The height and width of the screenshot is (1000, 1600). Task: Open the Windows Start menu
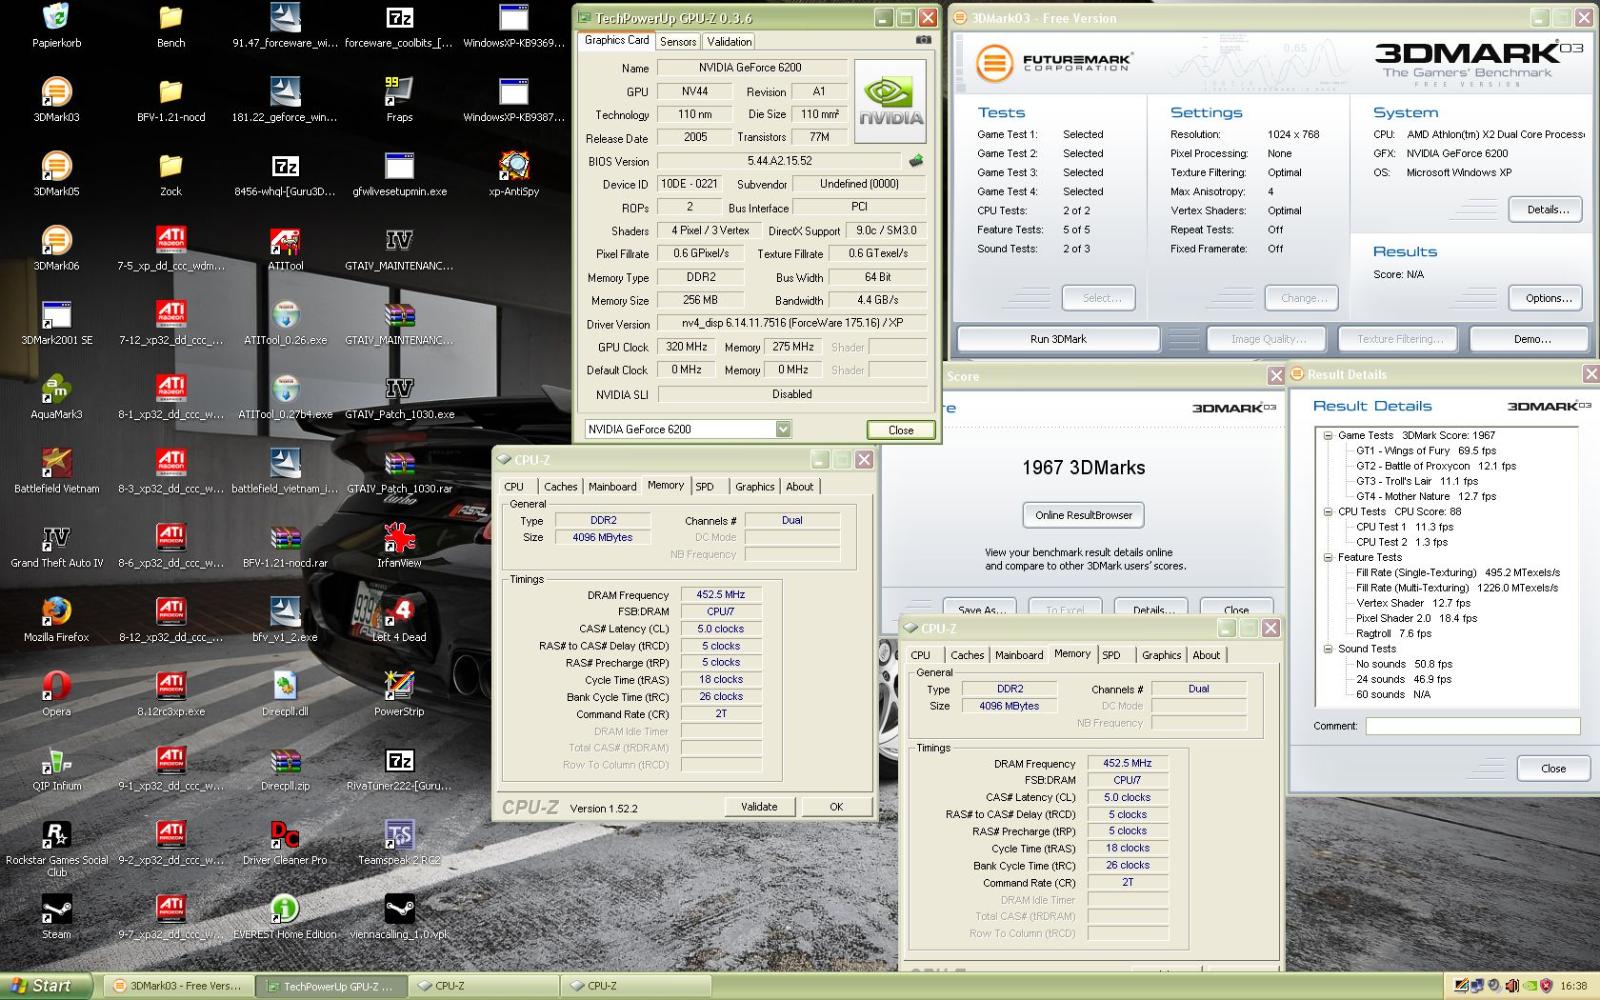pos(46,986)
